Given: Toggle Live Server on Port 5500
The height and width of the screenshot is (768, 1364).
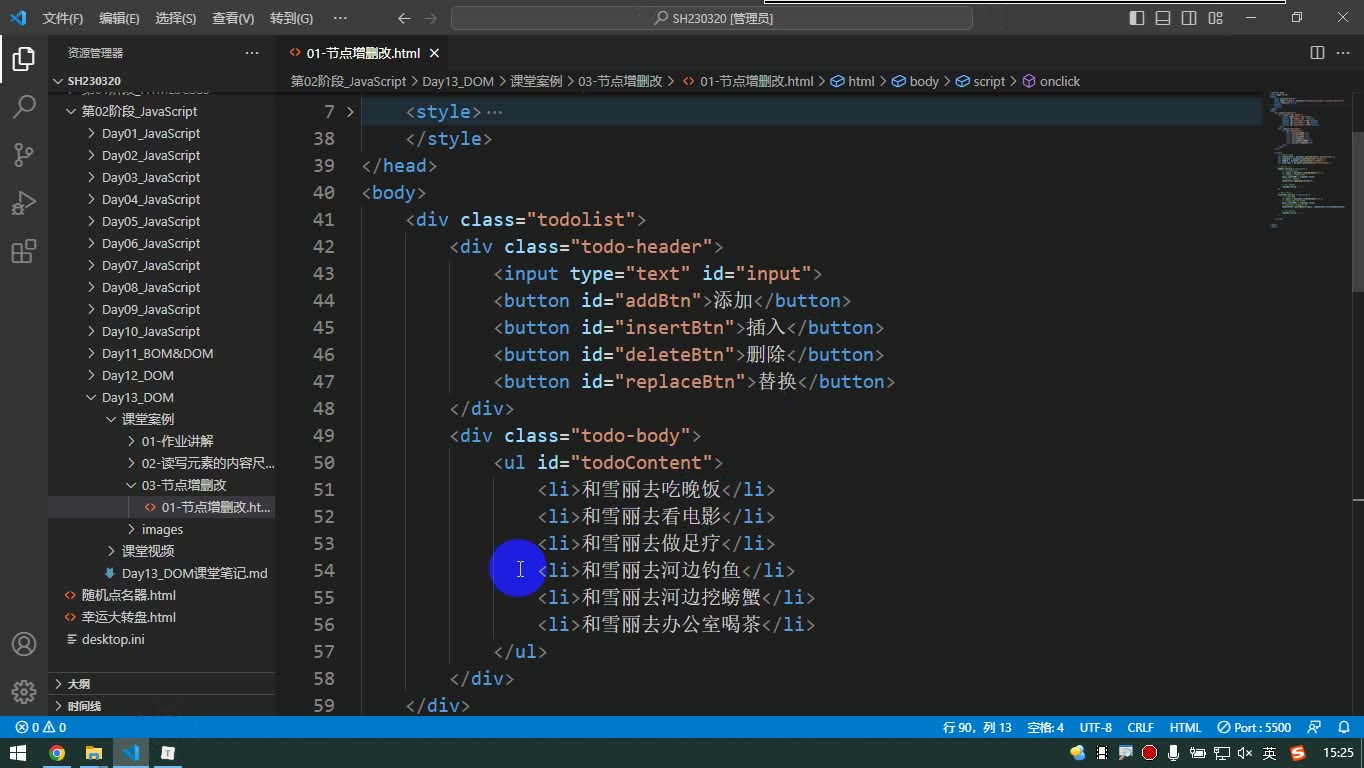Looking at the screenshot, I should coord(1255,728).
